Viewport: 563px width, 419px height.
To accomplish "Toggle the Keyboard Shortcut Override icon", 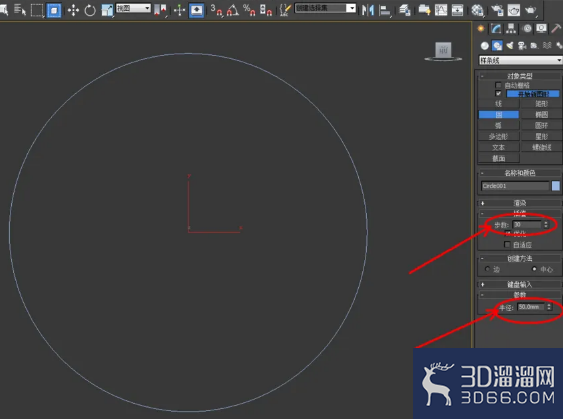I will [196, 10].
